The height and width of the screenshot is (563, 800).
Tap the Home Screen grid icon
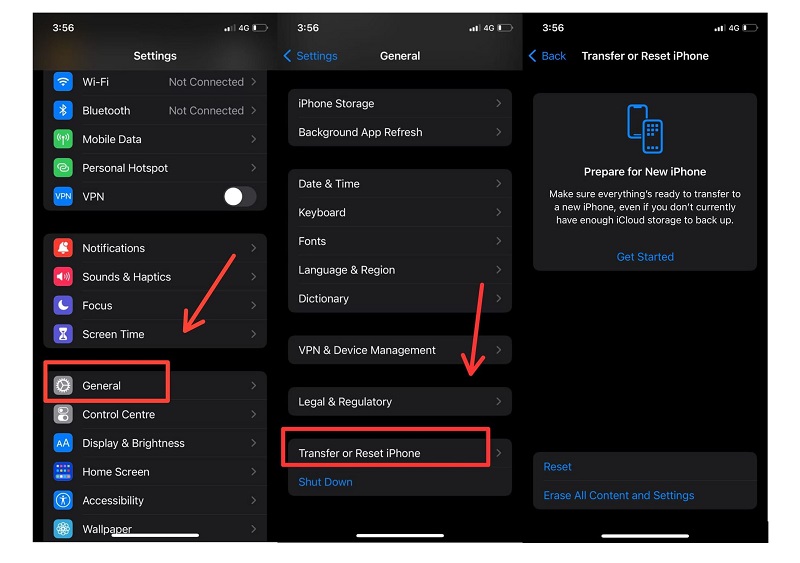click(x=63, y=472)
